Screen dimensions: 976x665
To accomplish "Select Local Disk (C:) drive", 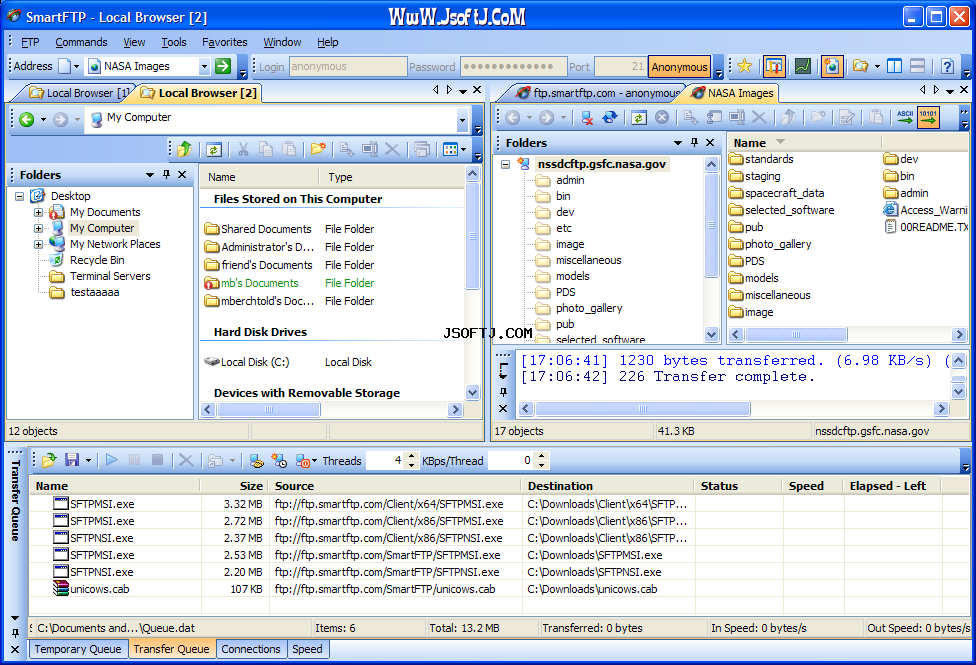I will click(248, 362).
